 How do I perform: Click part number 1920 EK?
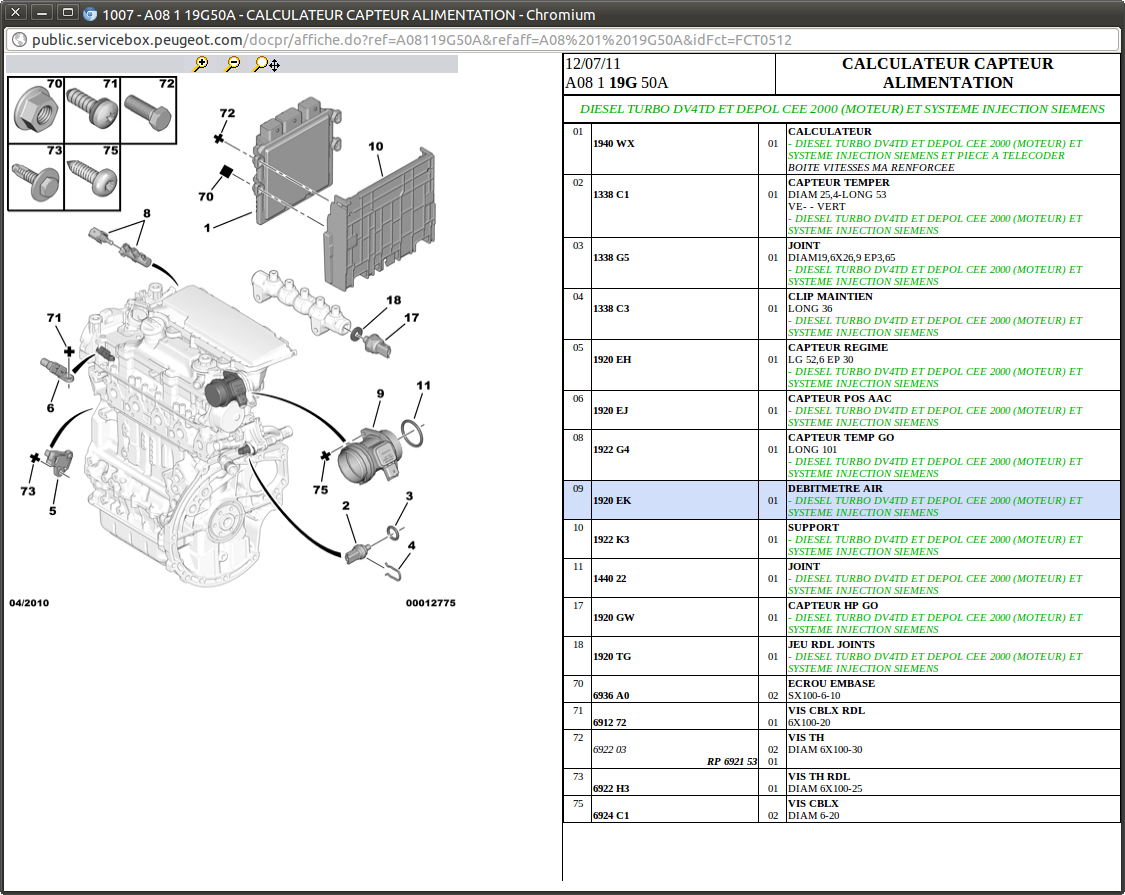[612, 501]
